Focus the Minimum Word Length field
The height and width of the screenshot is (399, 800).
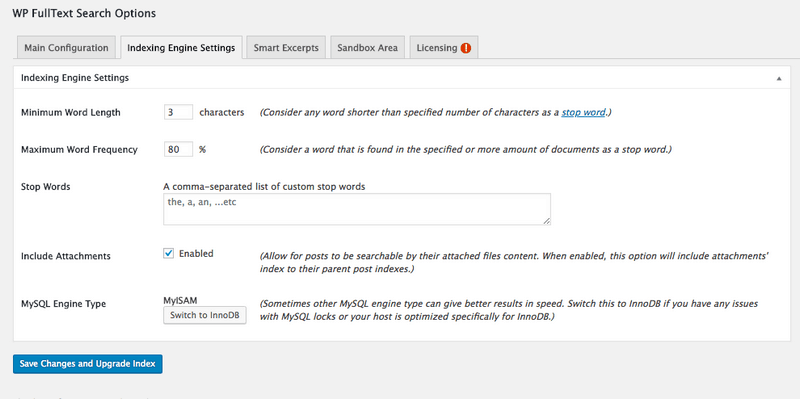(178, 112)
